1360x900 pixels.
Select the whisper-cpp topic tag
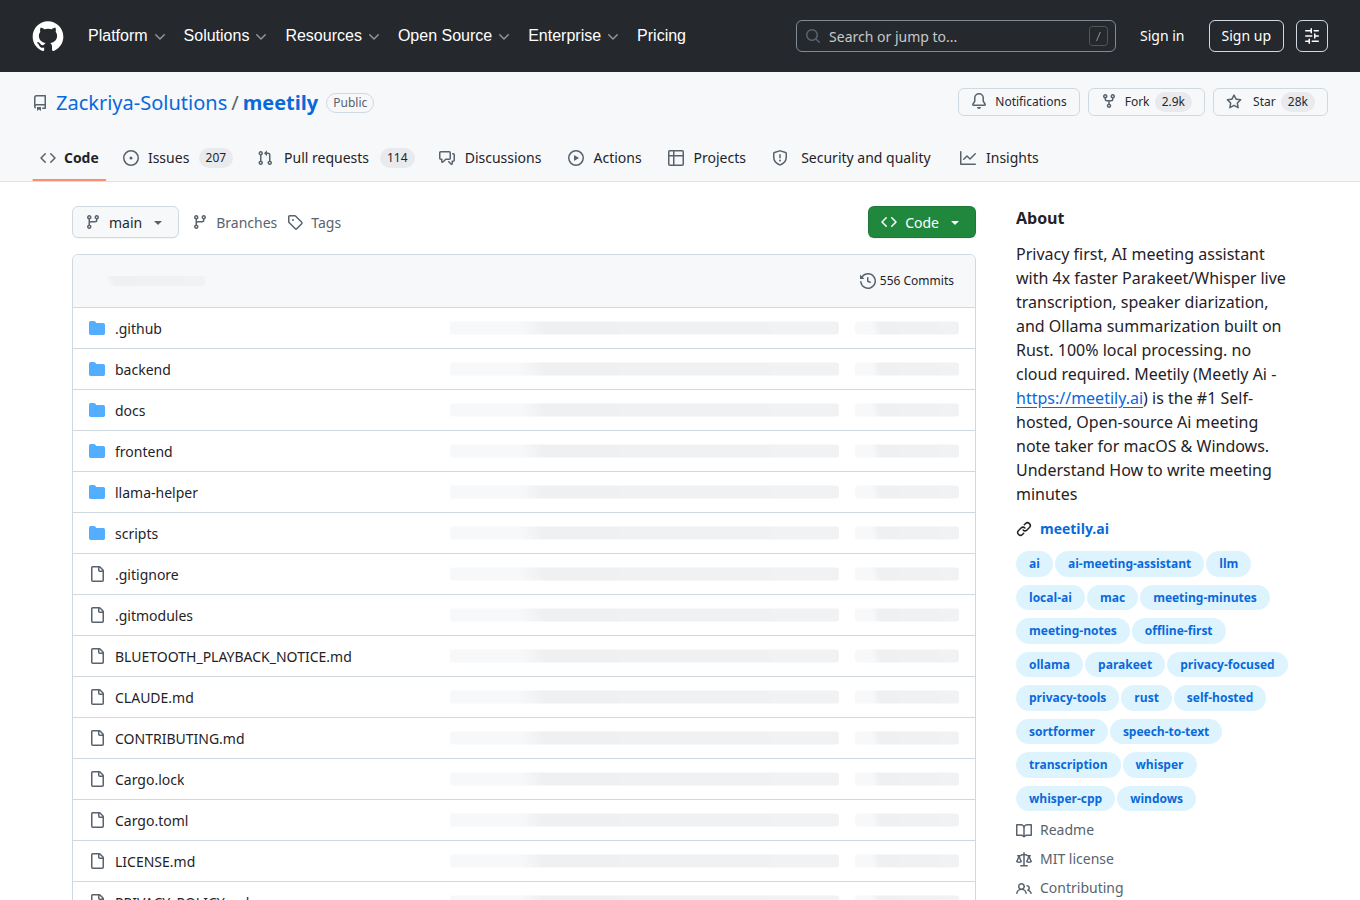(x=1065, y=799)
